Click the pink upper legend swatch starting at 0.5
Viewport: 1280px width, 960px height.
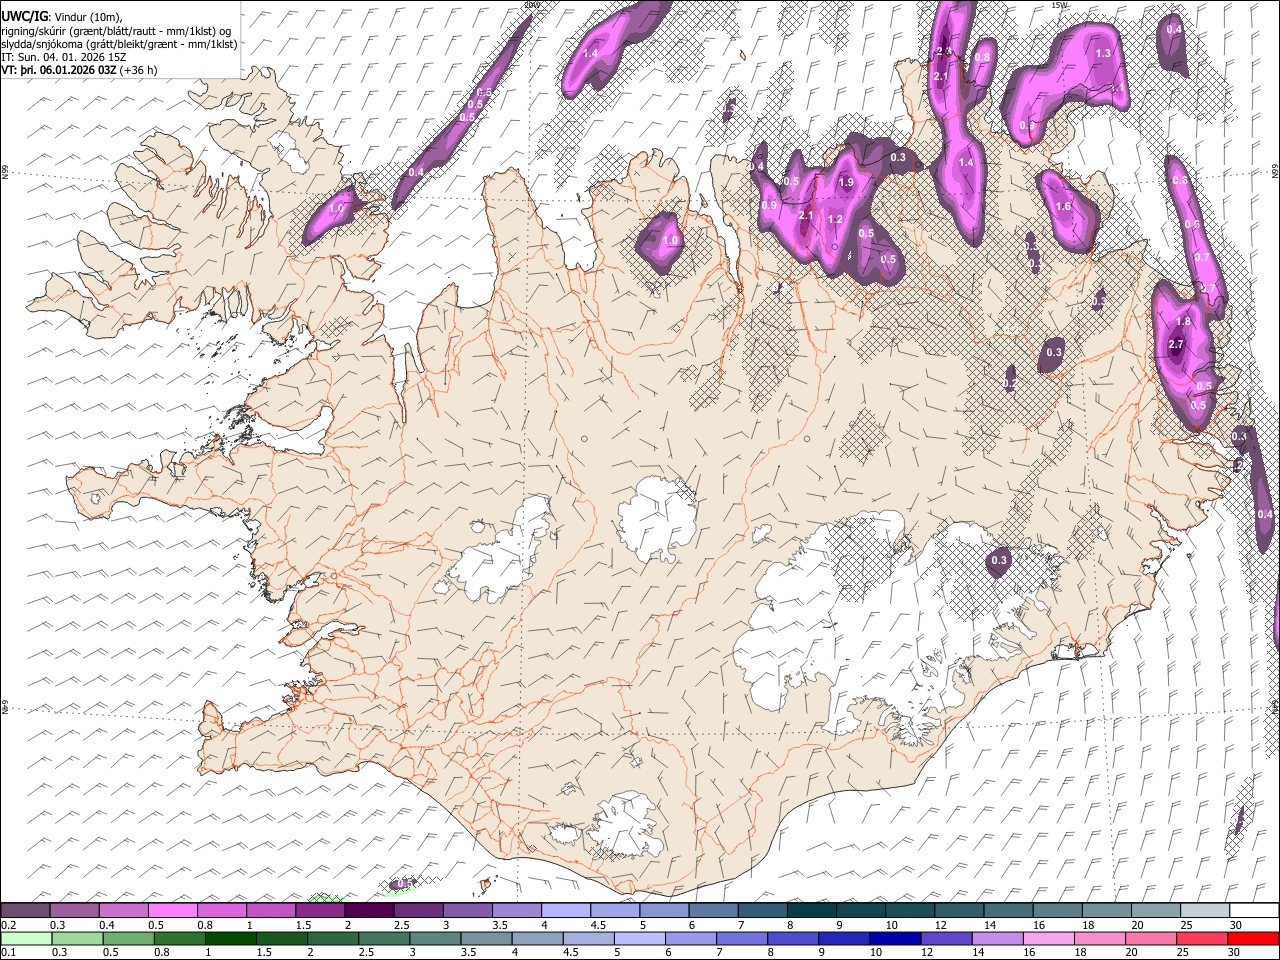173,911
